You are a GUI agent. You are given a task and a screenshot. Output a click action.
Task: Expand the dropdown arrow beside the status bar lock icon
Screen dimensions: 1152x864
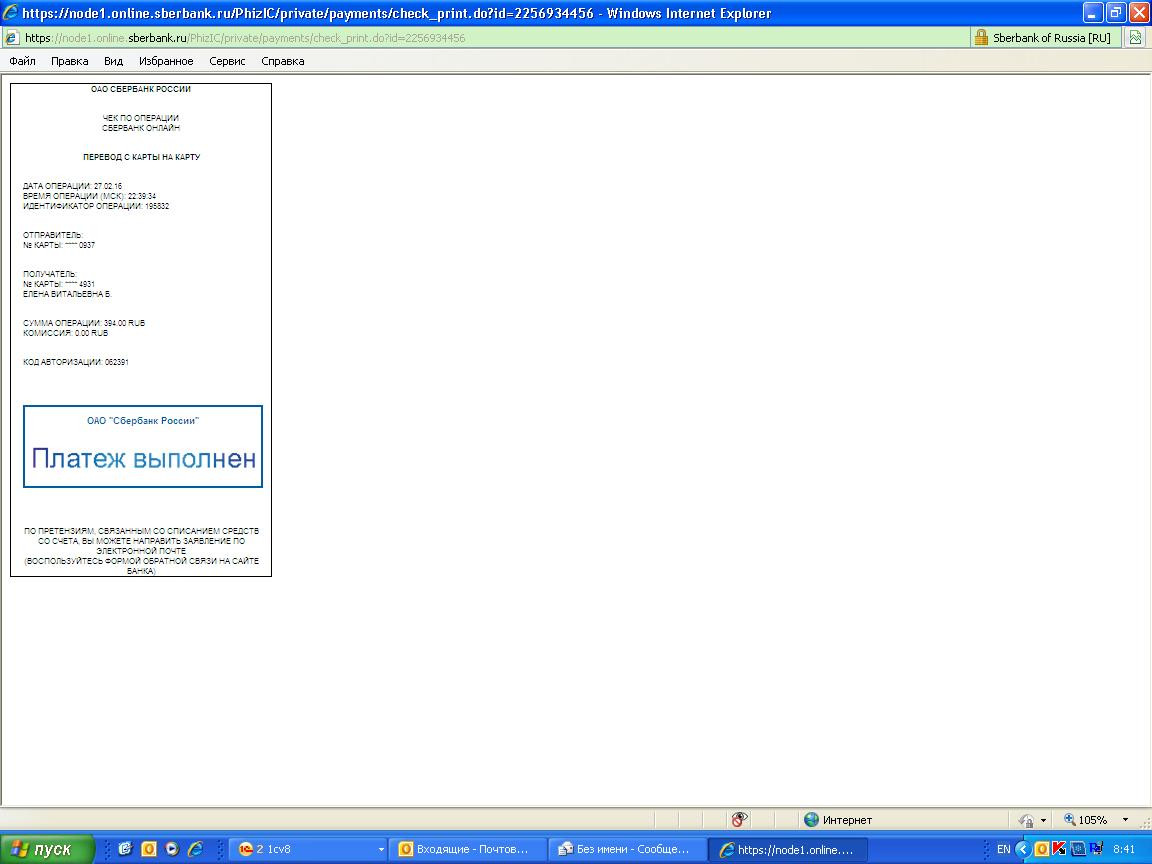[x=1043, y=820]
